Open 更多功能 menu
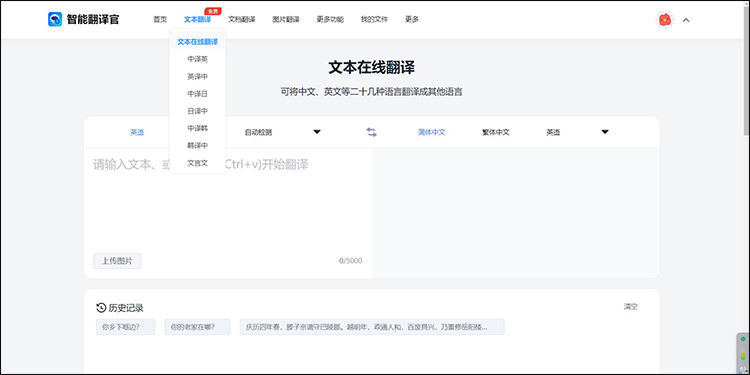This screenshot has height=375, width=750. 330,20
